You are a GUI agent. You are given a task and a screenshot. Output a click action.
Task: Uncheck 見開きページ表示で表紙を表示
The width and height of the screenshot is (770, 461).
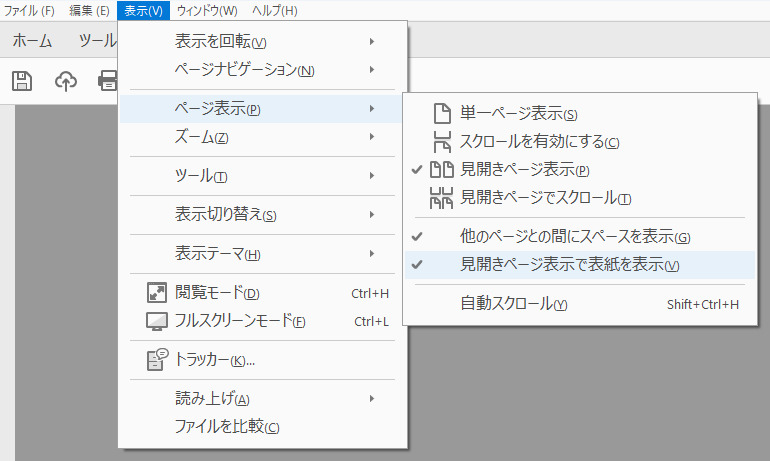tap(569, 265)
